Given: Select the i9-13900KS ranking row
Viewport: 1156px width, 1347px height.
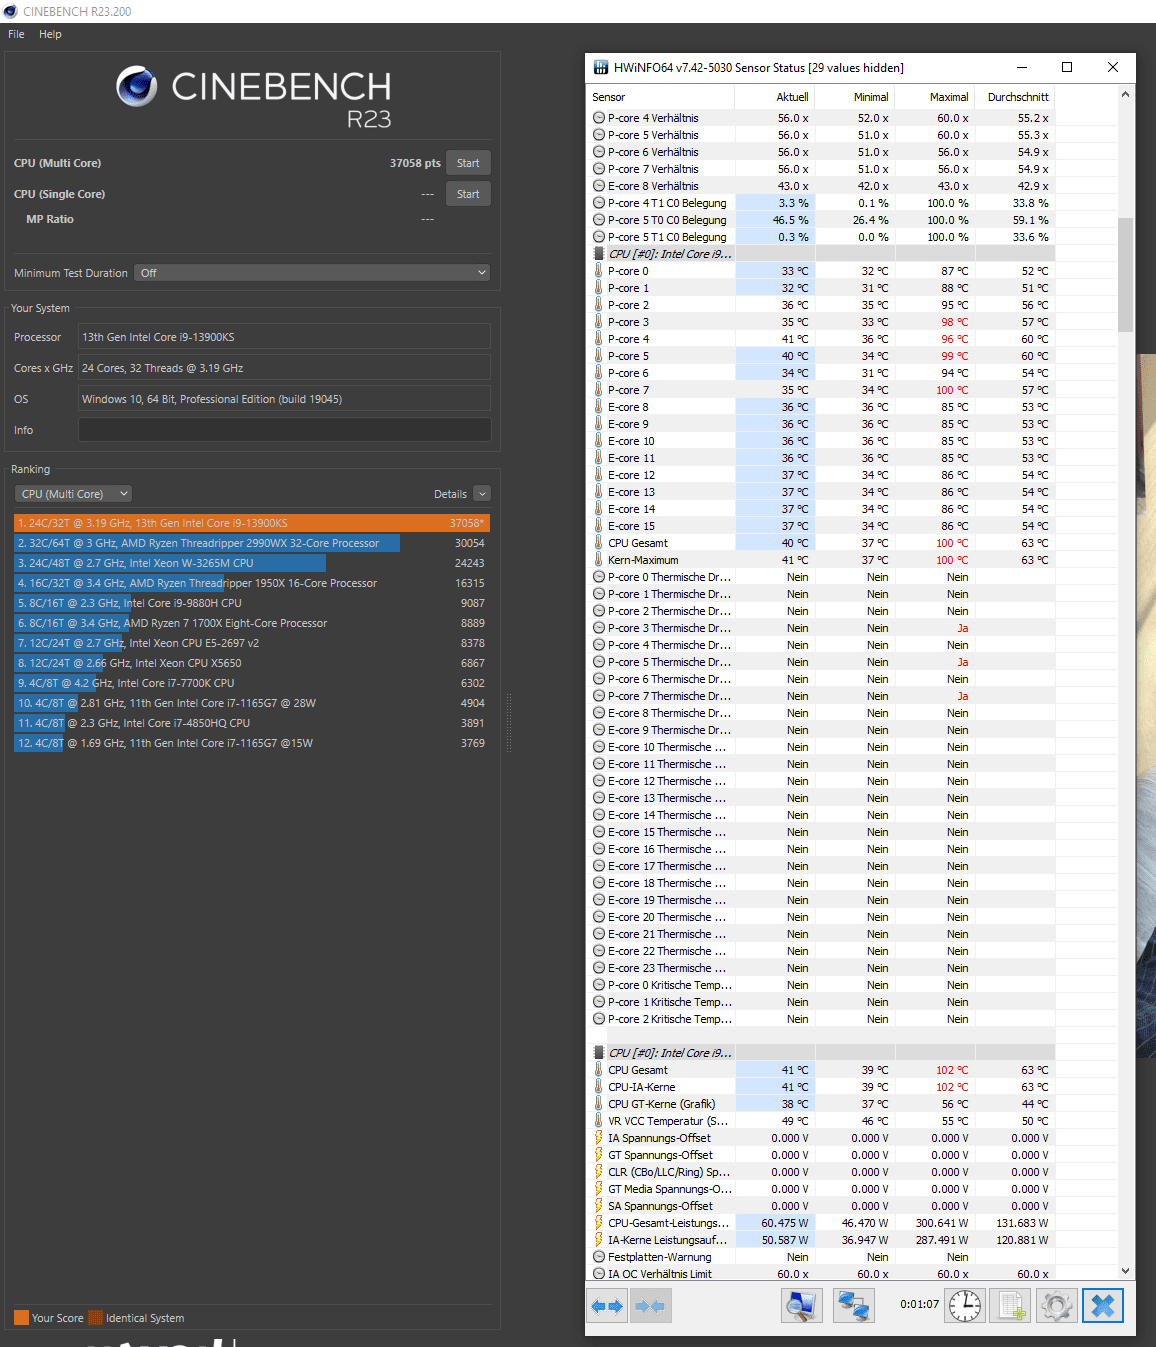Looking at the screenshot, I should click(x=252, y=523).
